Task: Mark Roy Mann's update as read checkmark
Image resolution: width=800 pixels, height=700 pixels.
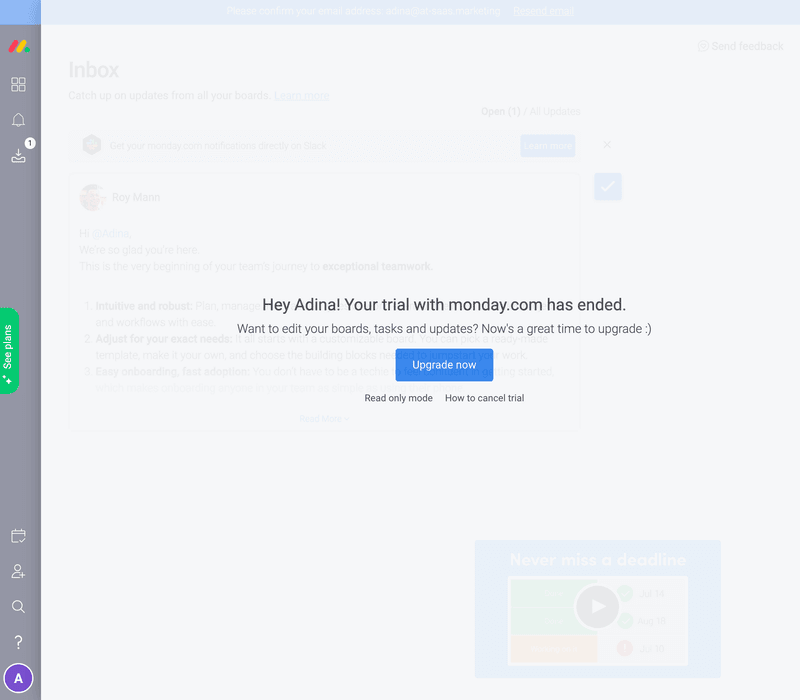Action: (608, 186)
